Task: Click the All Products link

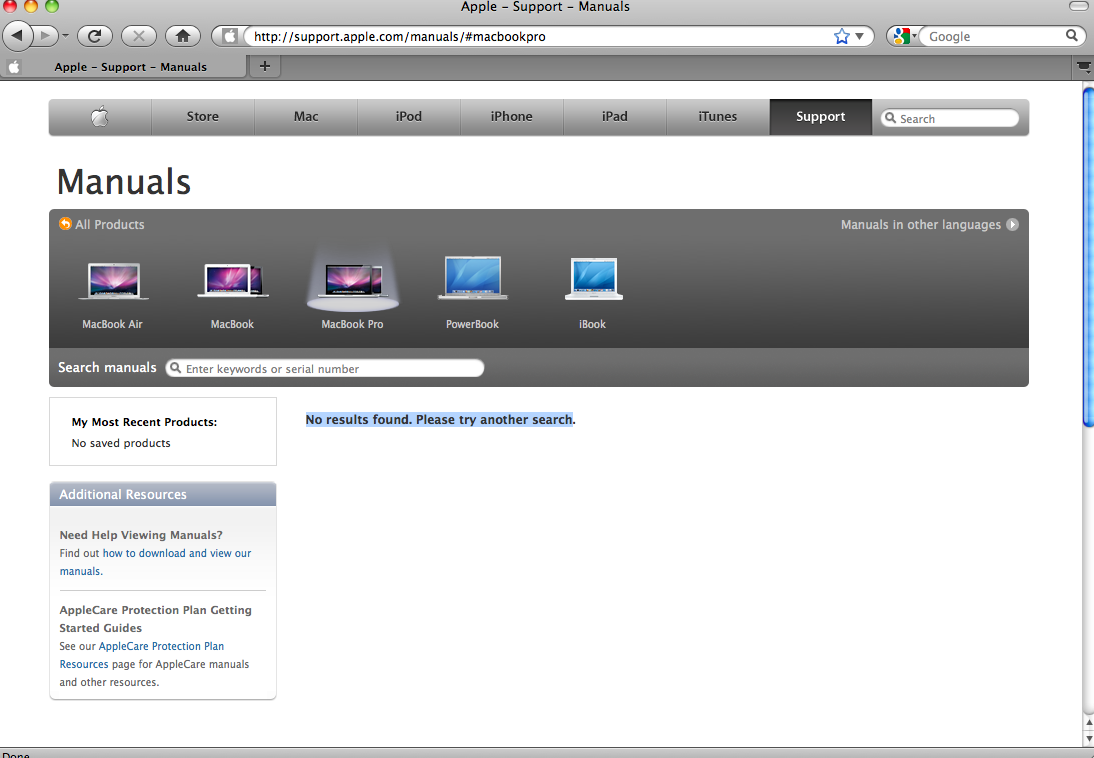Action: (110, 225)
